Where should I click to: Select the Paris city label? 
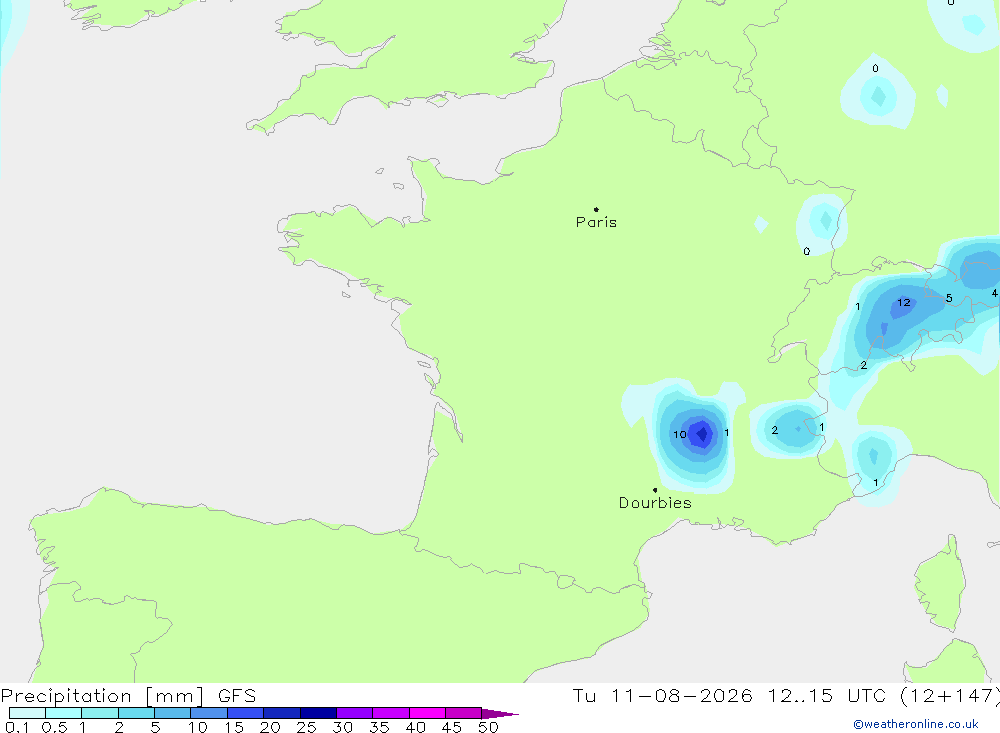tap(596, 222)
